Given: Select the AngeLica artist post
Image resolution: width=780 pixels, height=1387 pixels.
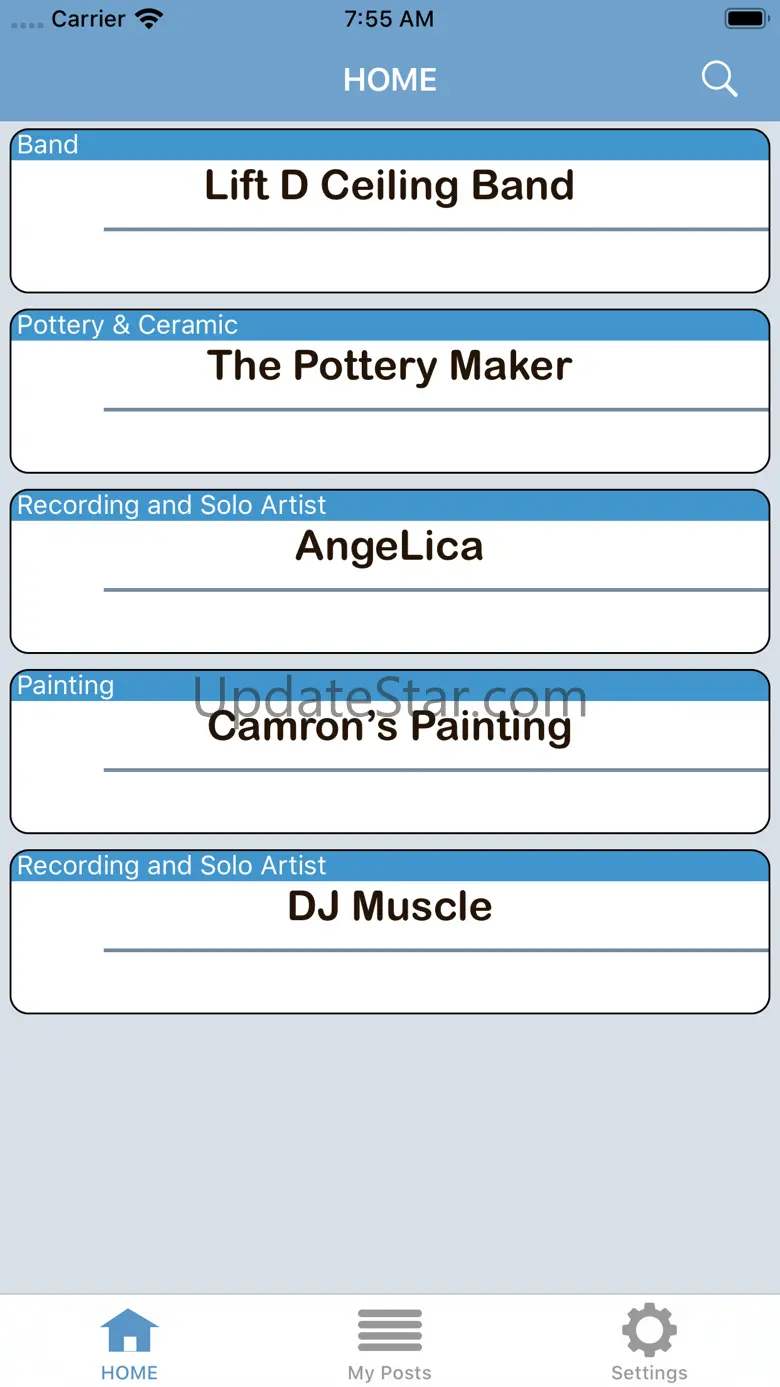Looking at the screenshot, I should 390,571.
